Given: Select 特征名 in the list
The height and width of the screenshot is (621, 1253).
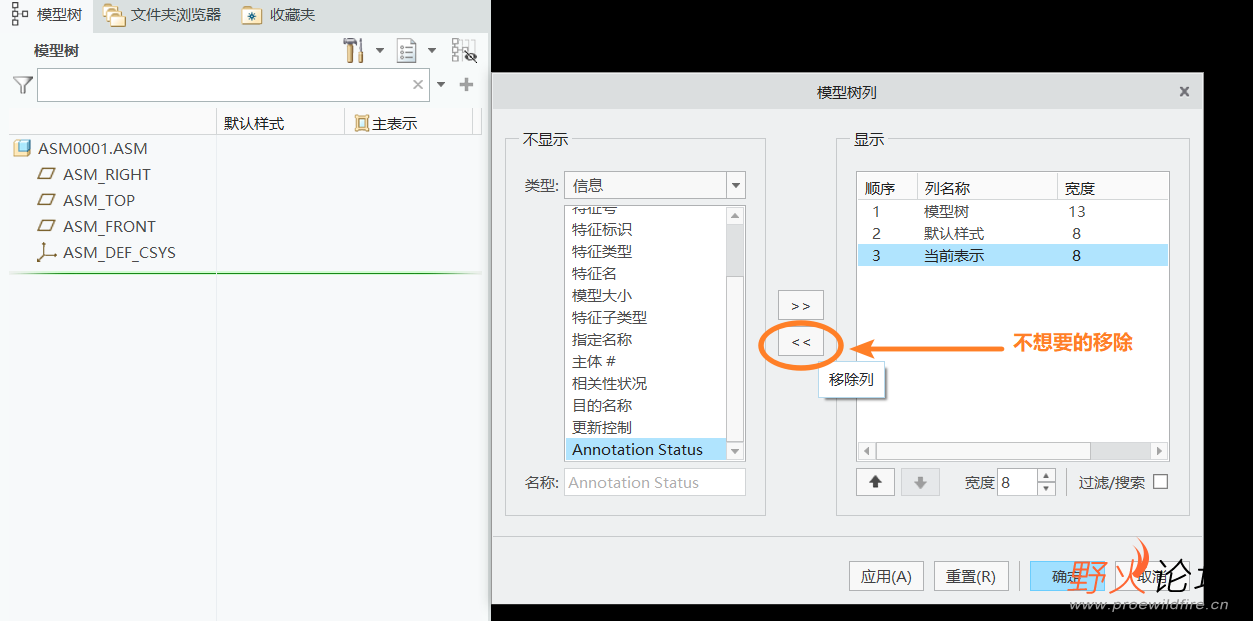Looking at the screenshot, I should coord(645,274).
